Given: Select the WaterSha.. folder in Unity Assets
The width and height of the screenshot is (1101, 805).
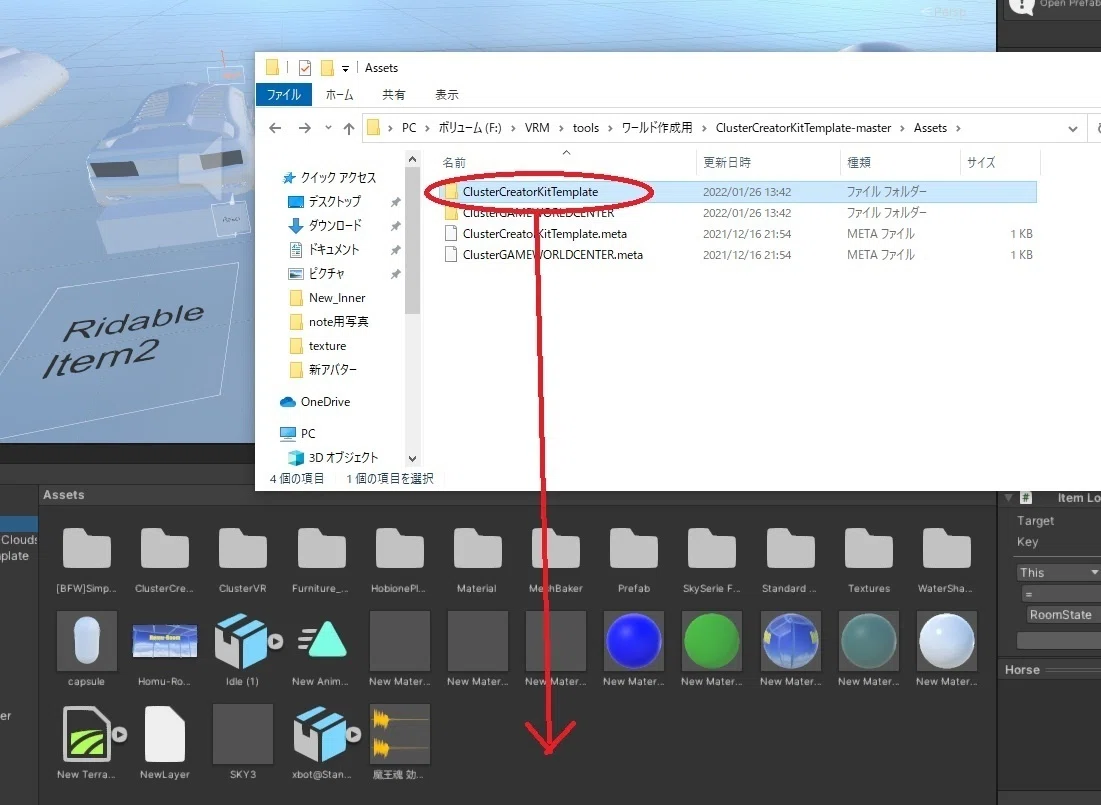Looking at the screenshot, I should [x=947, y=560].
